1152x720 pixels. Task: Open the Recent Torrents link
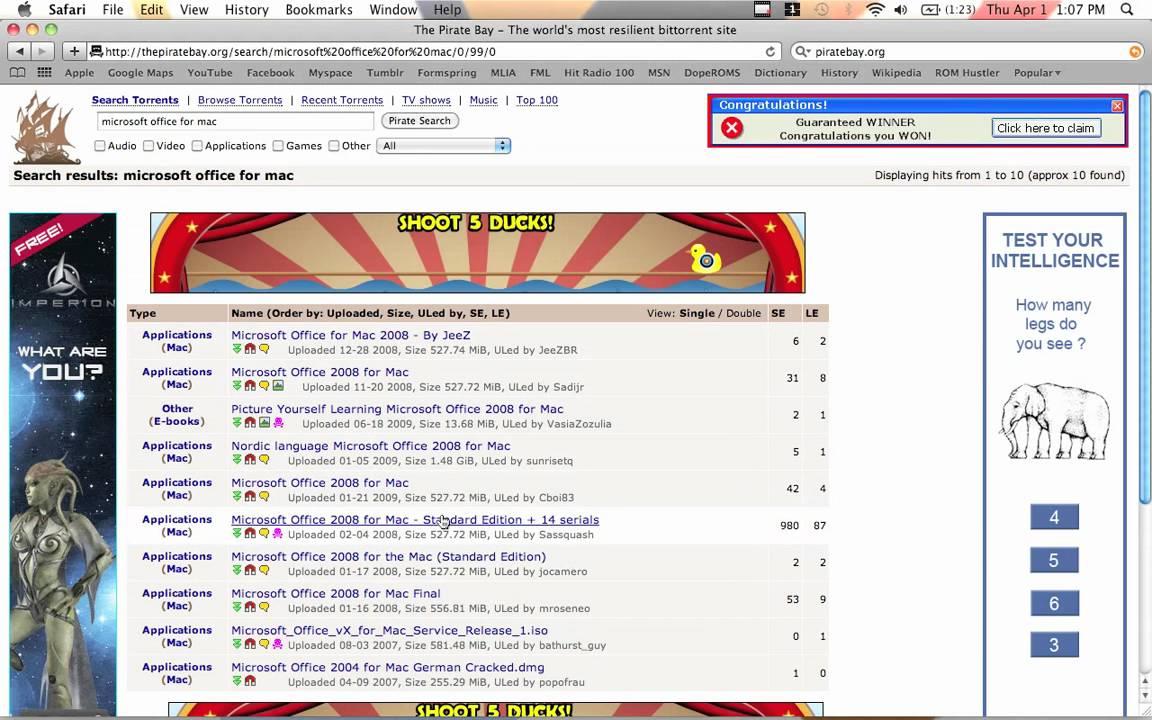tap(342, 100)
